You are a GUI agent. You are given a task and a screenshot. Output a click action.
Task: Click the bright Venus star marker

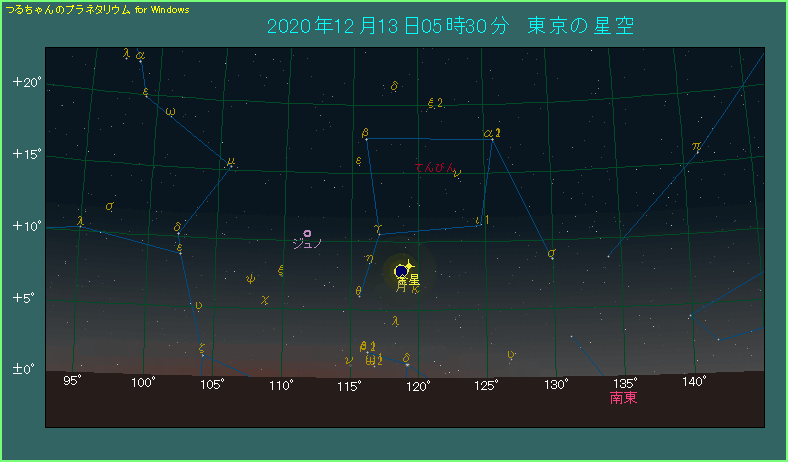[x=409, y=267]
